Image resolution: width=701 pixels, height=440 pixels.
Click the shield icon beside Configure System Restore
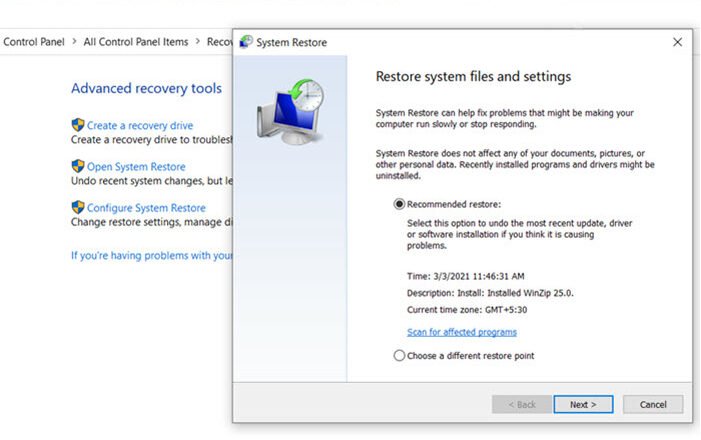tap(78, 207)
